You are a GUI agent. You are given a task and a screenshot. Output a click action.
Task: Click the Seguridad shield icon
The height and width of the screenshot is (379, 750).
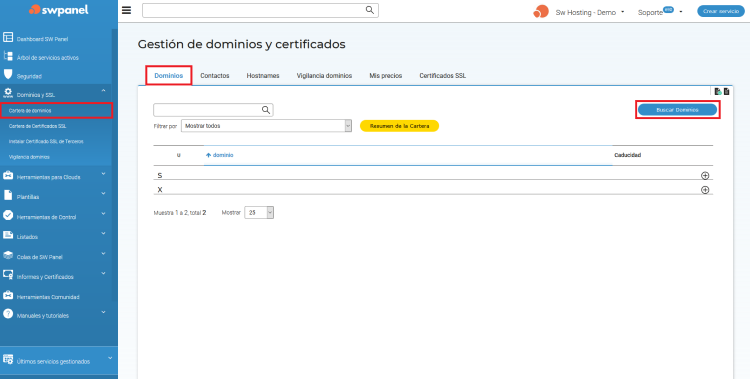(8, 74)
